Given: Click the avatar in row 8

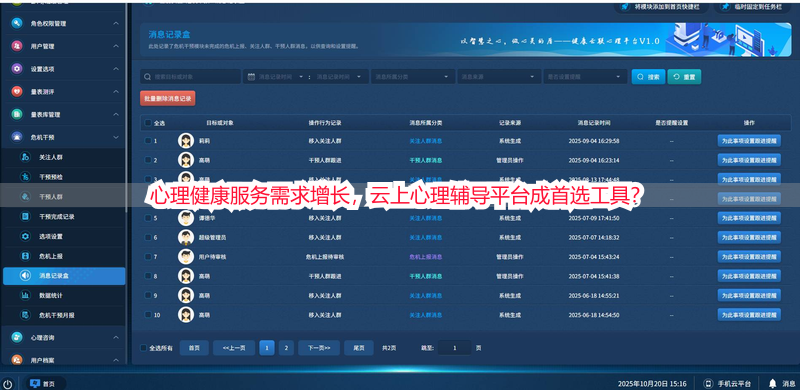Looking at the screenshot, I should click(186, 276).
